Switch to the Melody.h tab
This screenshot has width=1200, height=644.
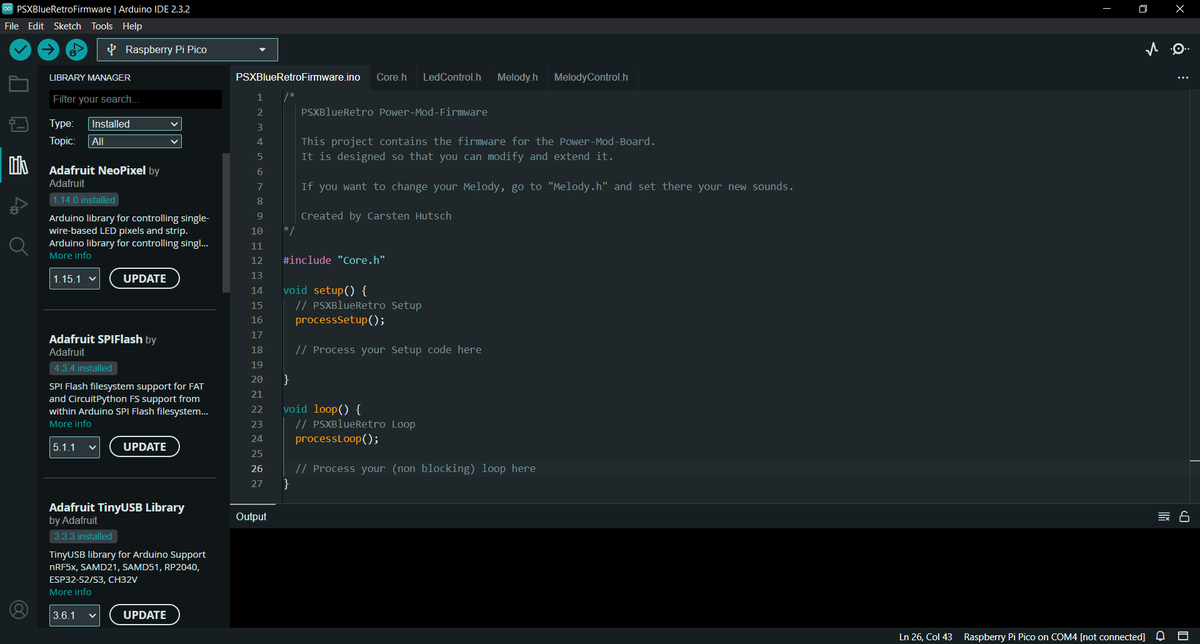(518, 77)
